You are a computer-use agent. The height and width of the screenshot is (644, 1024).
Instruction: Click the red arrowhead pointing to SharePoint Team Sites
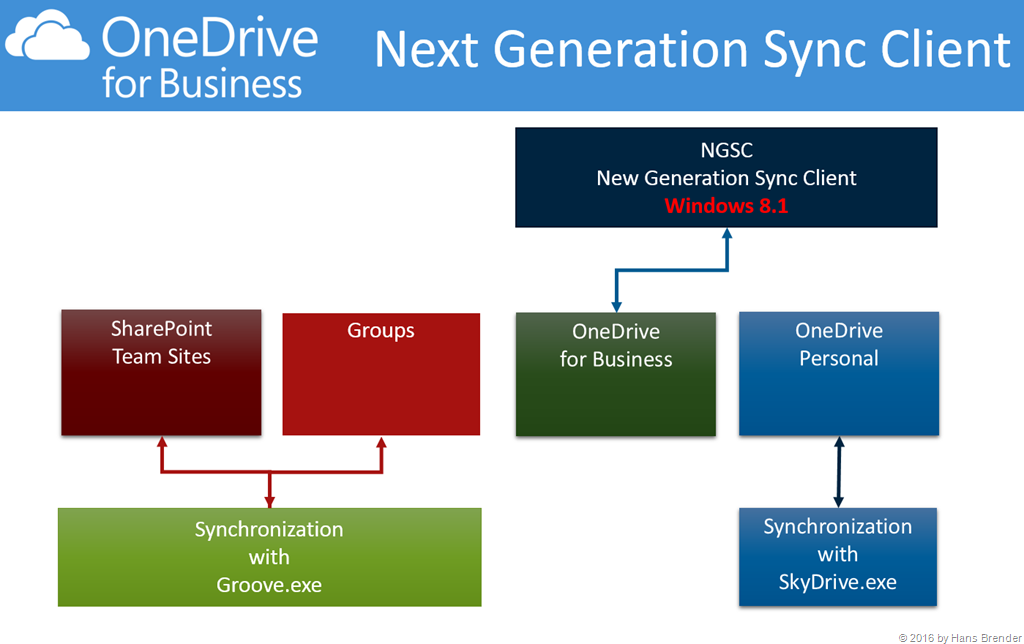click(x=161, y=443)
